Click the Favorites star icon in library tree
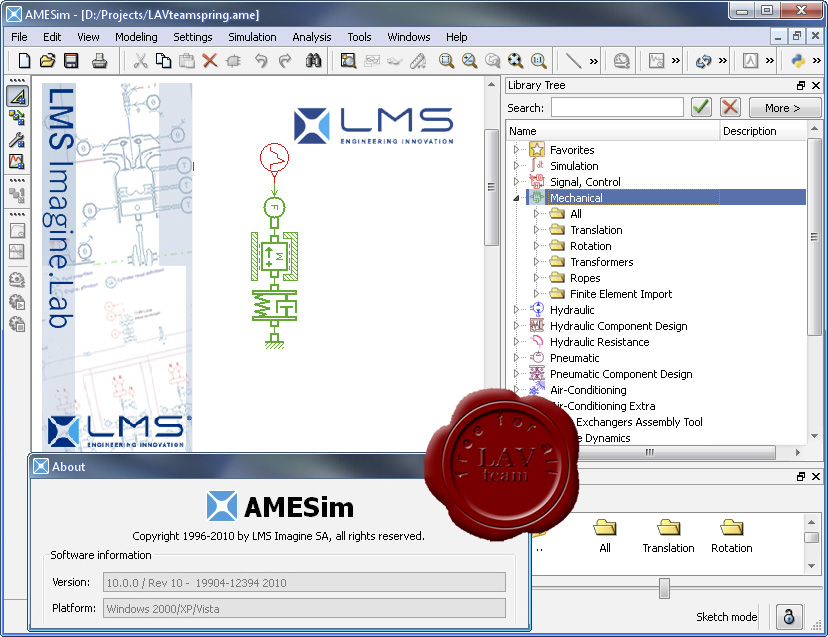 537,149
